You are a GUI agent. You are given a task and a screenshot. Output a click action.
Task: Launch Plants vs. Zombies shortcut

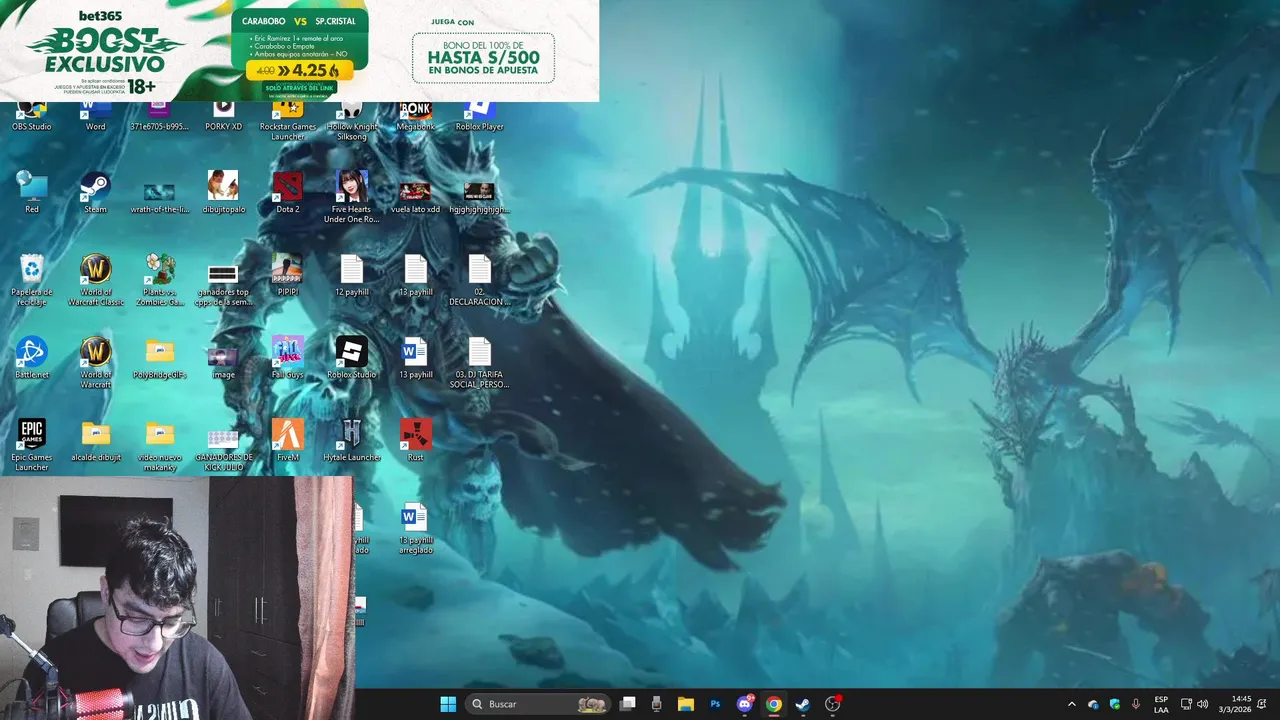coord(159,280)
